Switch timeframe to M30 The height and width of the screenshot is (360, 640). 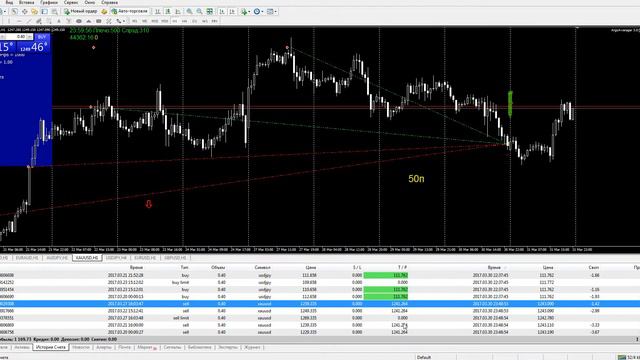164,21
